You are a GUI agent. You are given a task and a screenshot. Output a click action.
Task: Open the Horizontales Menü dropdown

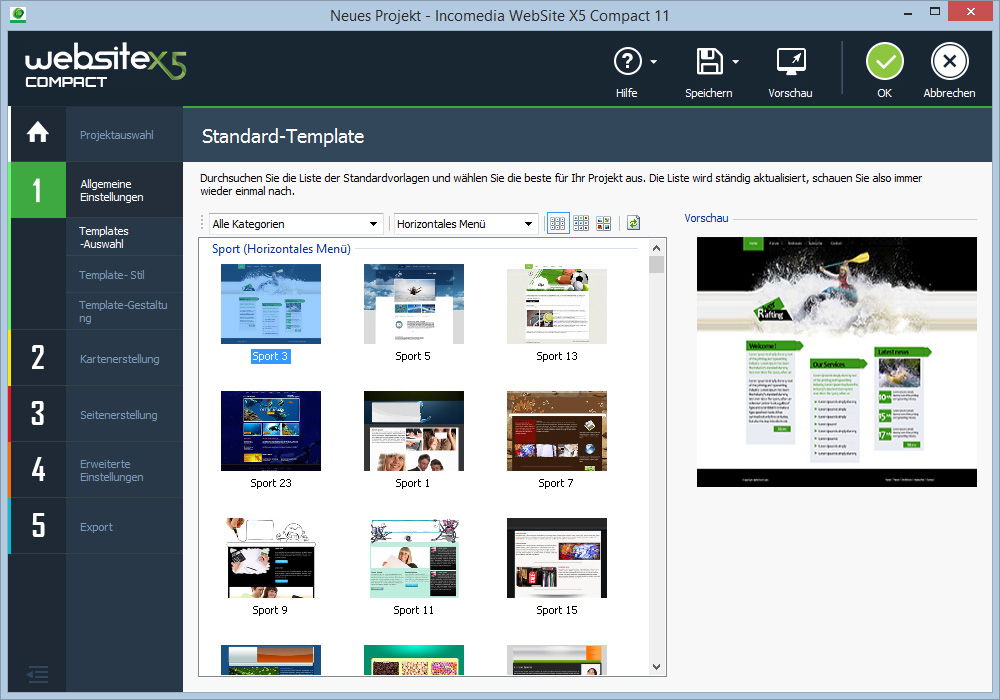pyautogui.click(x=466, y=224)
